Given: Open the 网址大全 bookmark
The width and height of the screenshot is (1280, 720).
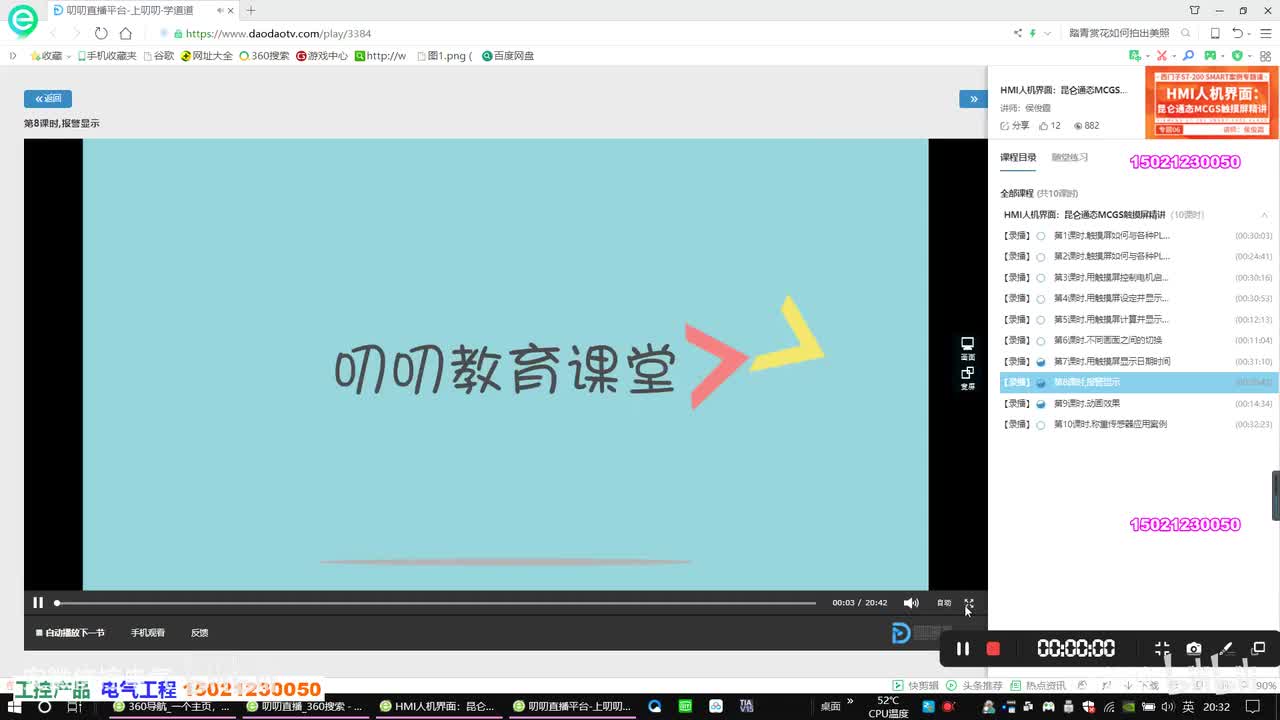Looking at the screenshot, I should 207,56.
